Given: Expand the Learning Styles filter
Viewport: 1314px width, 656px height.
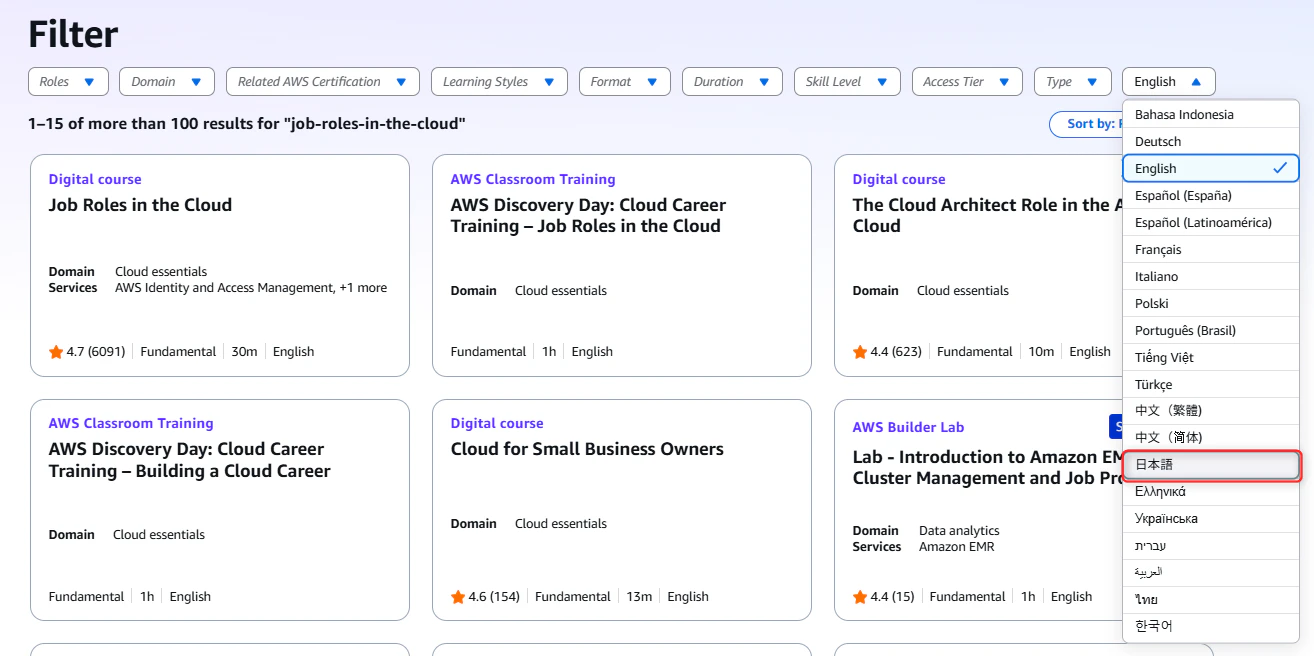Looking at the screenshot, I should pos(499,82).
